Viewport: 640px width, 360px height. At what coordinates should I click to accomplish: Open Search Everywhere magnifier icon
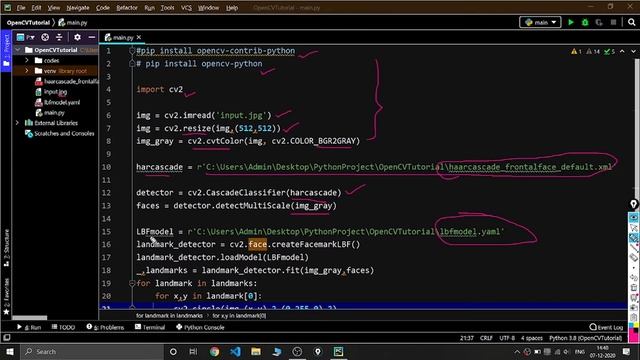coord(631,22)
